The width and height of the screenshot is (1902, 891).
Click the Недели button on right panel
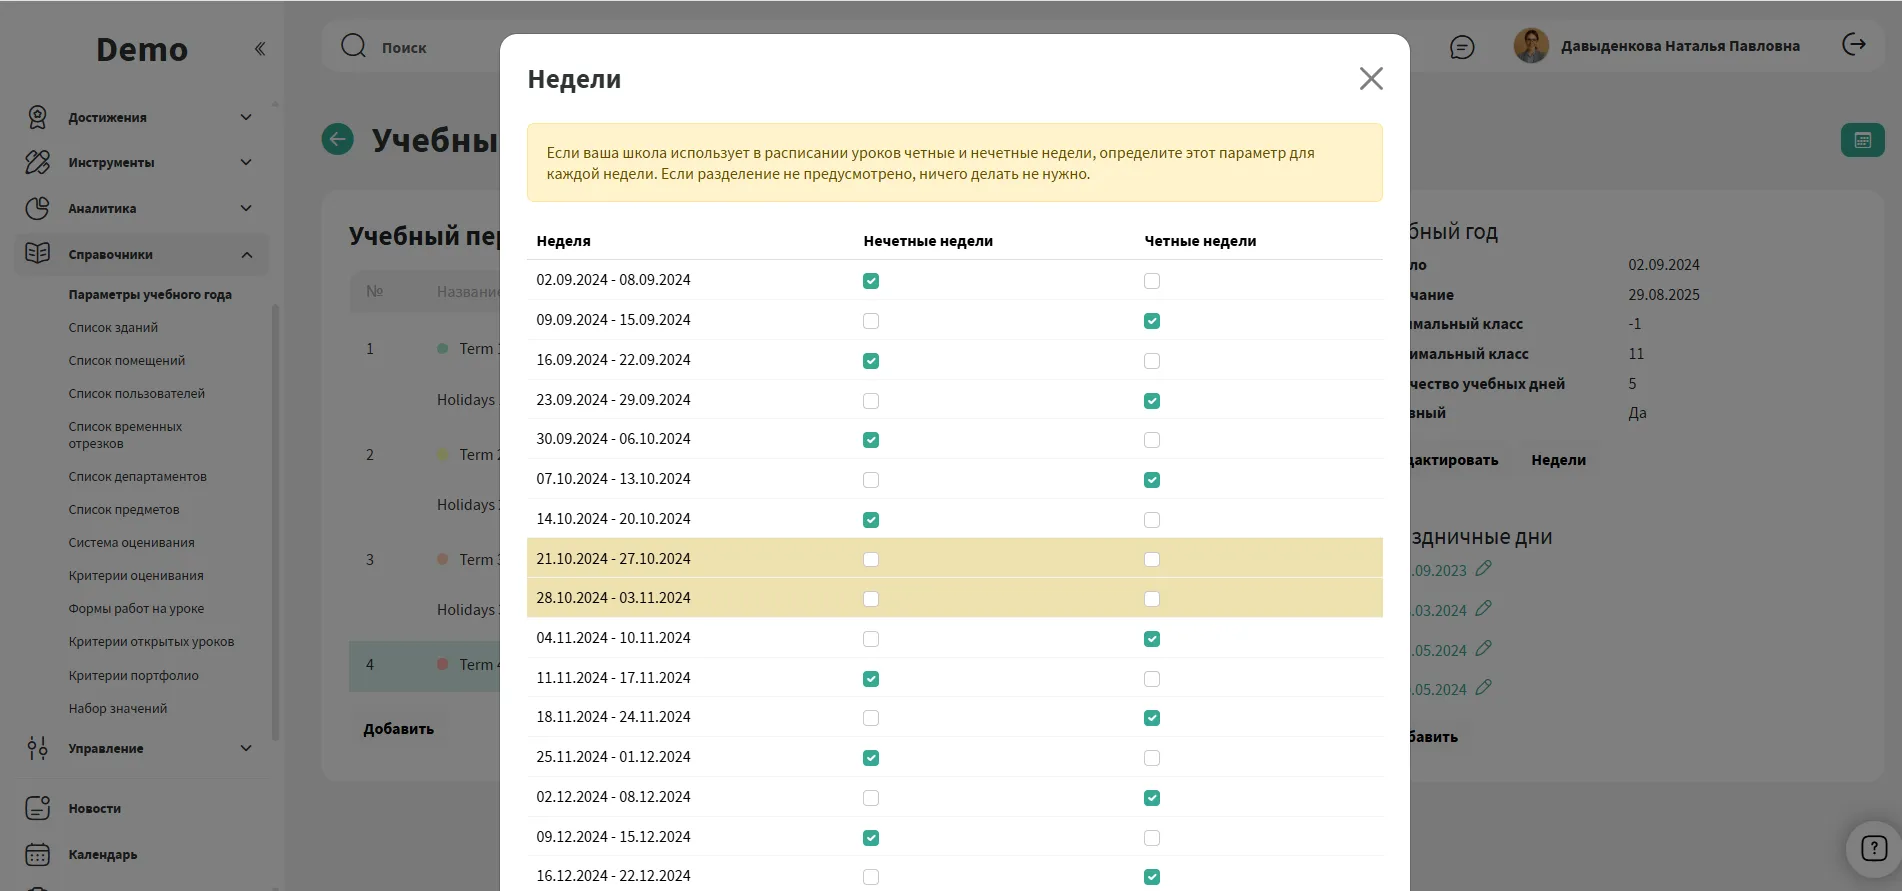[1558, 460]
